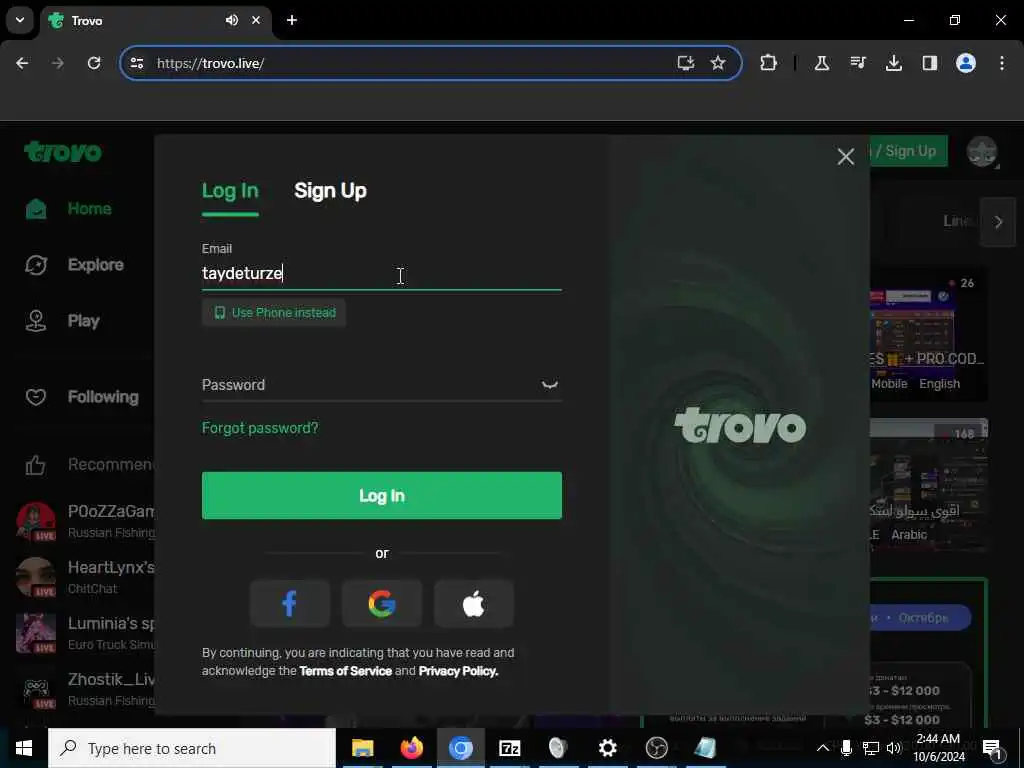The width and height of the screenshot is (1024, 768).
Task: Select the Log In tab
Action: pos(230,191)
